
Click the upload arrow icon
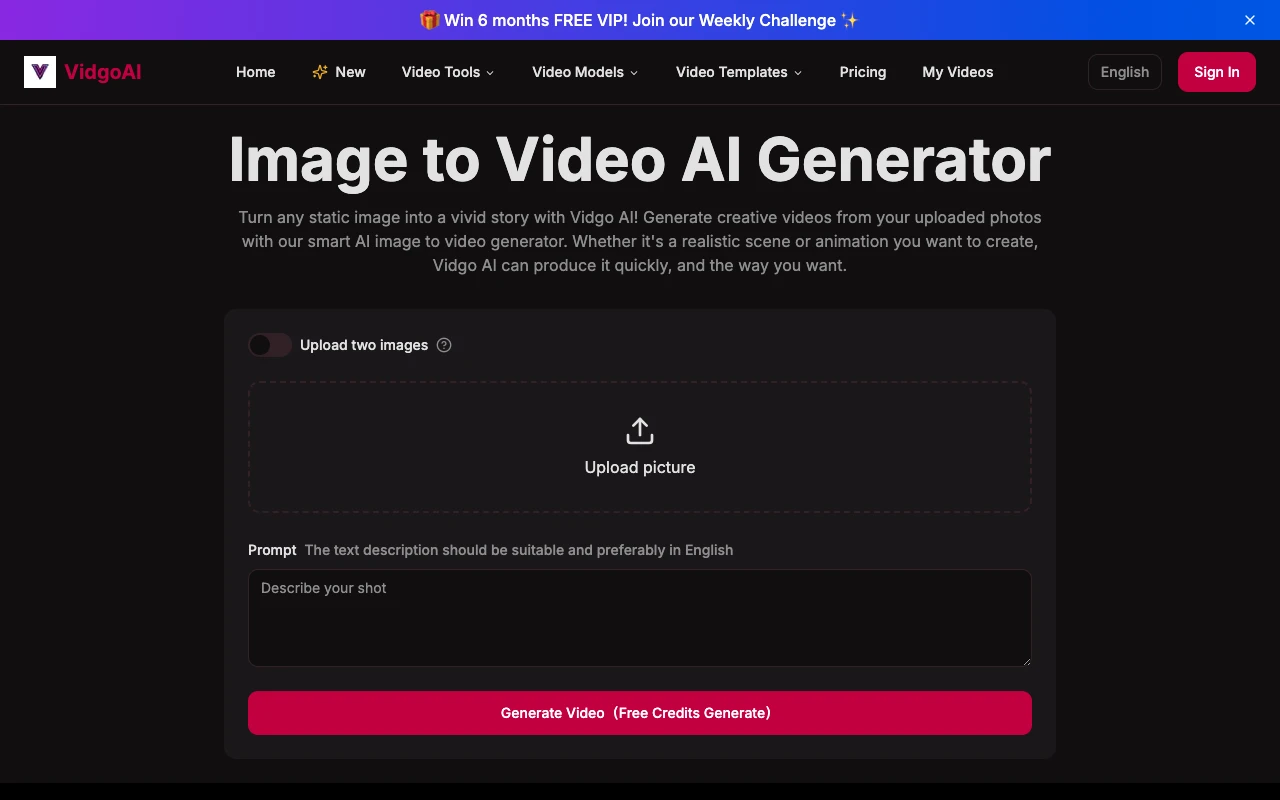639,430
